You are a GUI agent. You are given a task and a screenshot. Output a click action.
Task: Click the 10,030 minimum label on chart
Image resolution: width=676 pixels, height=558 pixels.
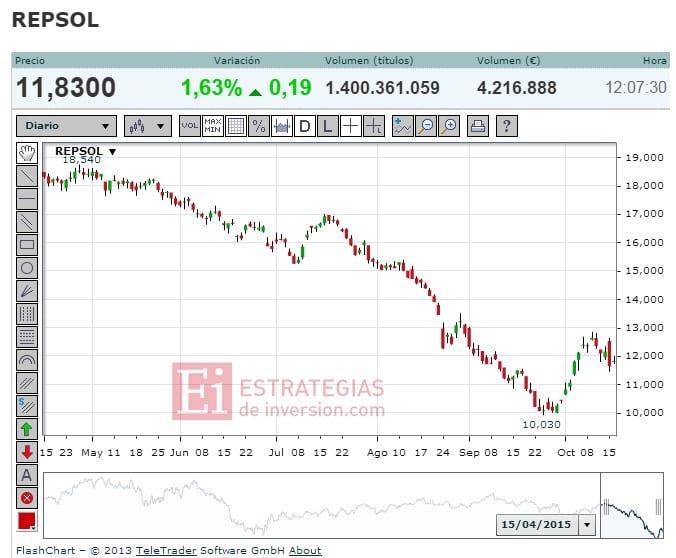coord(541,425)
